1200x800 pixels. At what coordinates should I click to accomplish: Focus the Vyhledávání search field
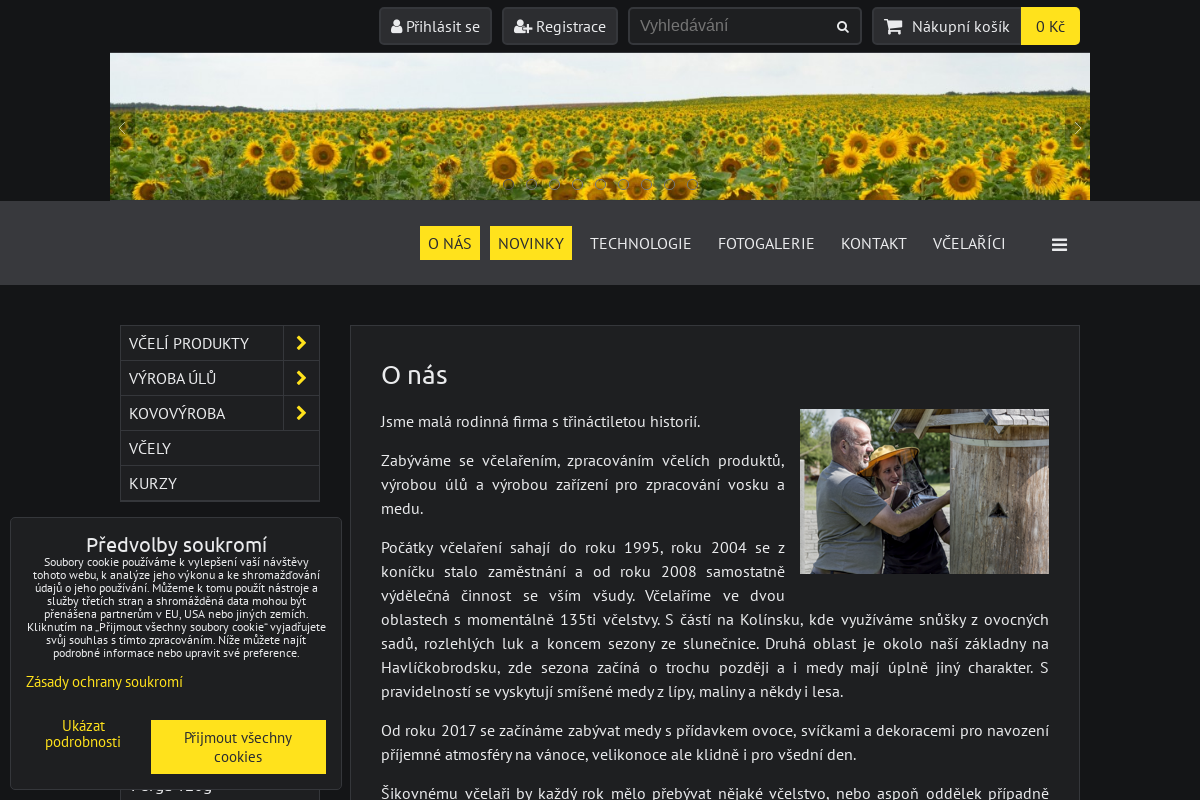tap(730, 26)
